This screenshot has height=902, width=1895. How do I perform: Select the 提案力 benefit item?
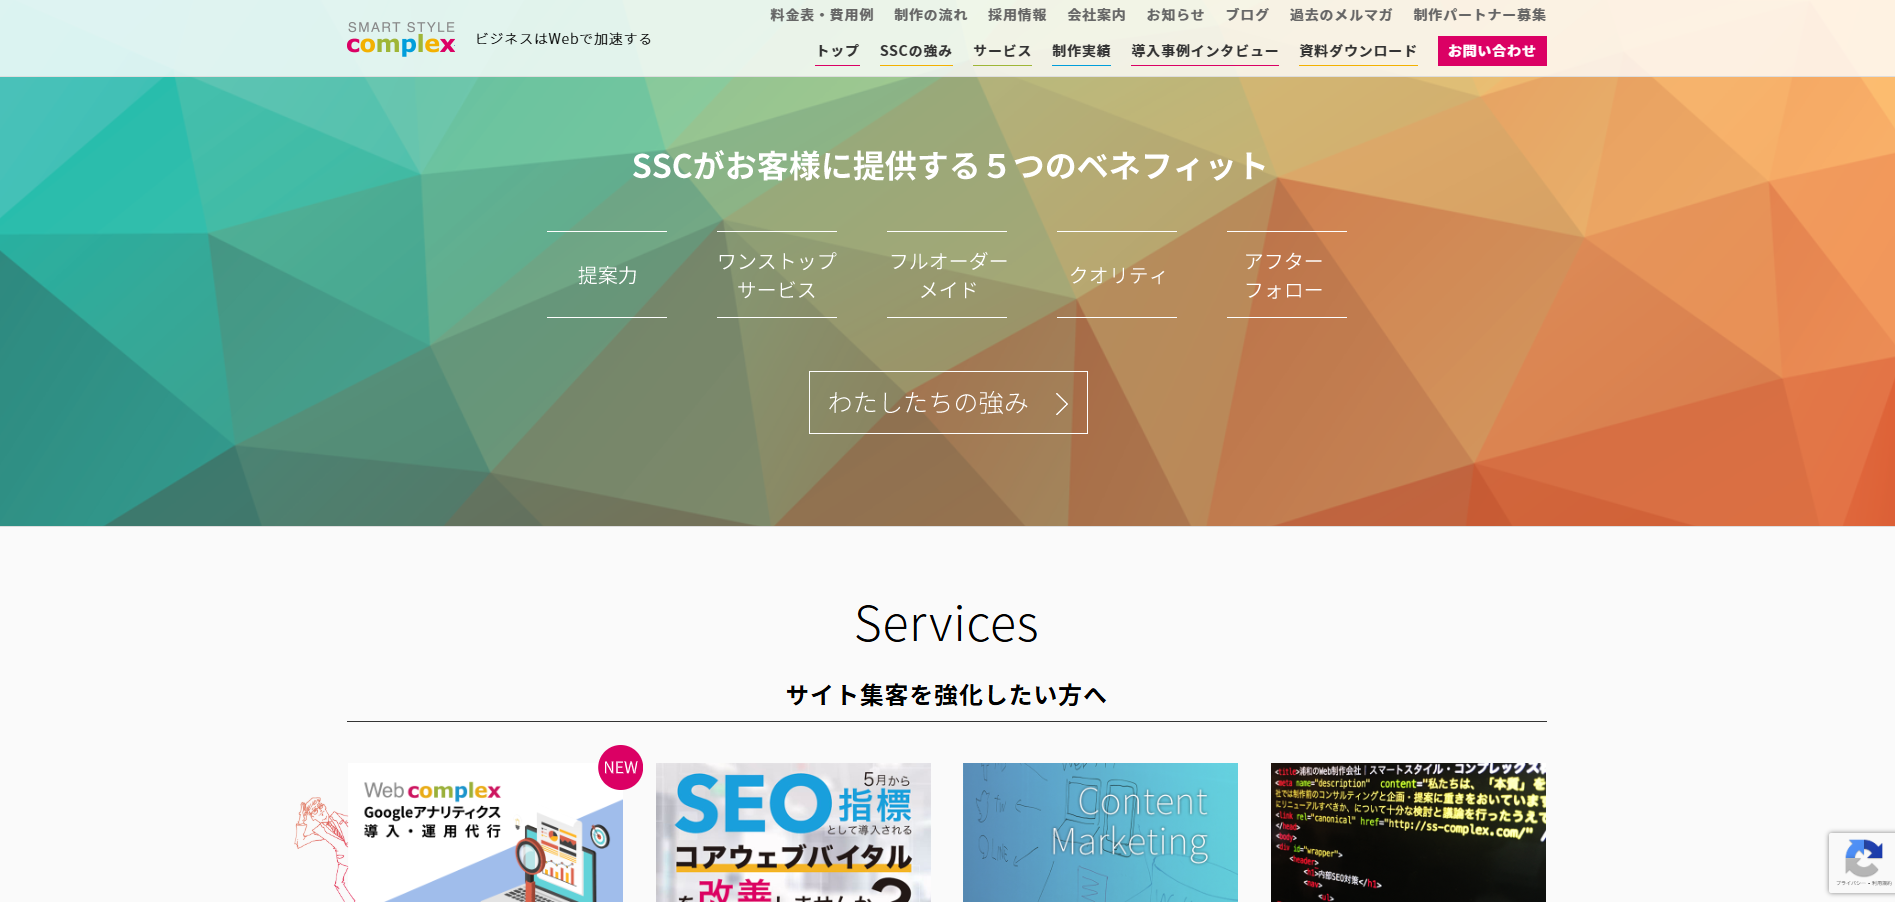[607, 275]
